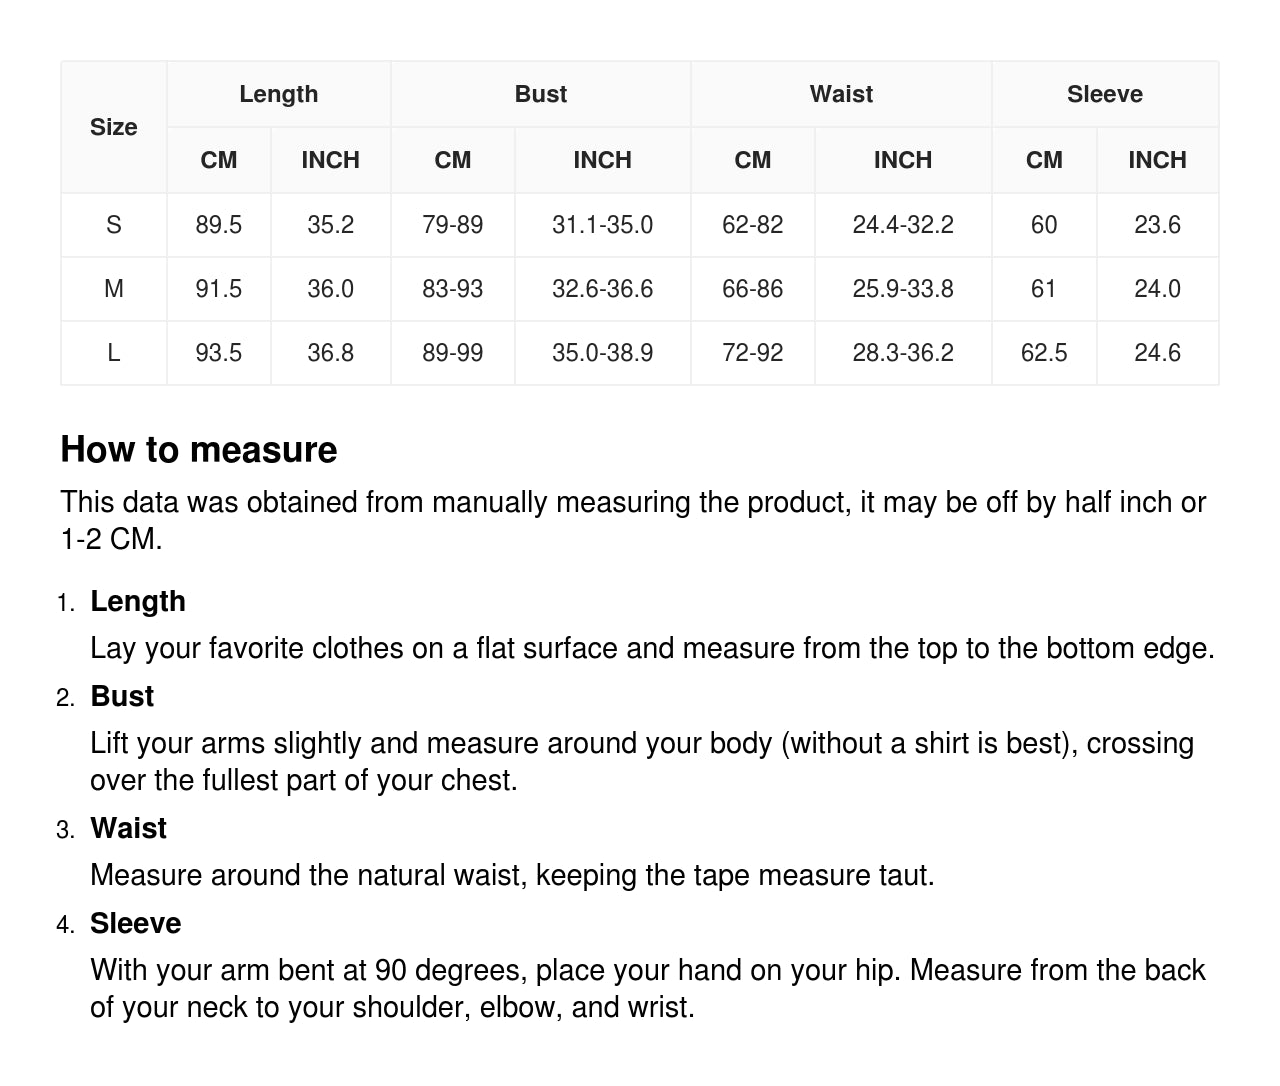This screenshot has height=1086, width=1280.
Task: Click the Bust header cell
Action: pos(540,94)
